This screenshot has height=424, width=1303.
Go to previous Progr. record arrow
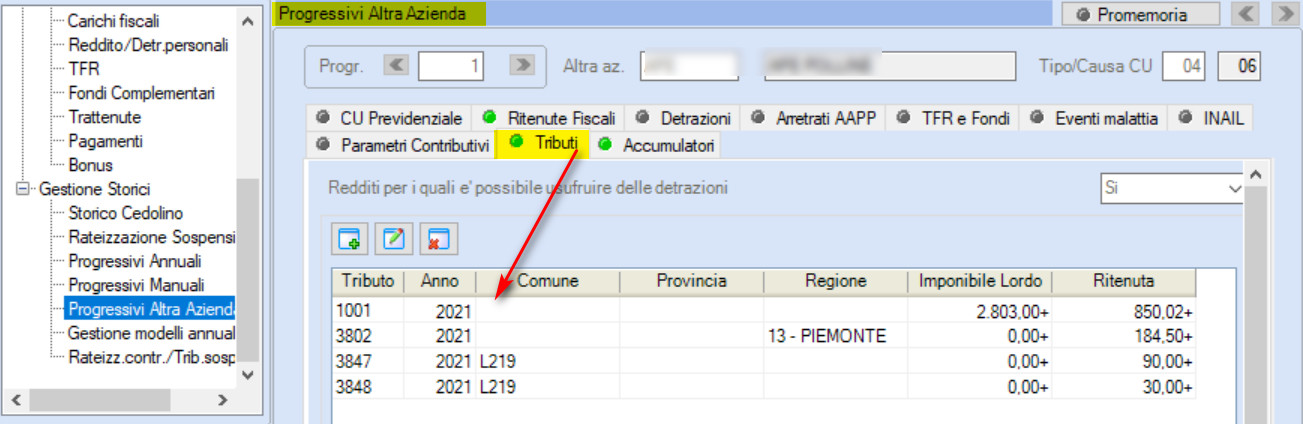(x=397, y=66)
